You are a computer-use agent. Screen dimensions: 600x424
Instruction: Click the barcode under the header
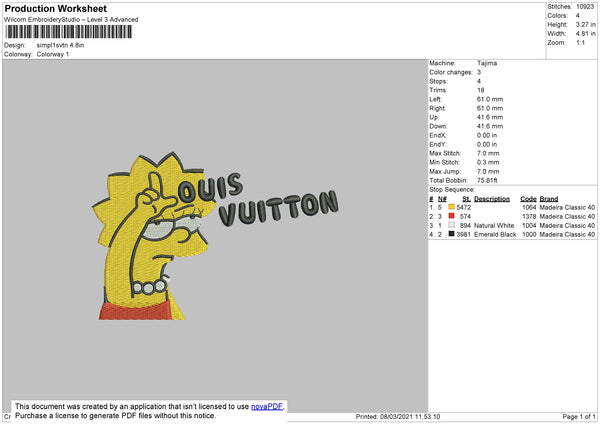(x=68, y=32)
